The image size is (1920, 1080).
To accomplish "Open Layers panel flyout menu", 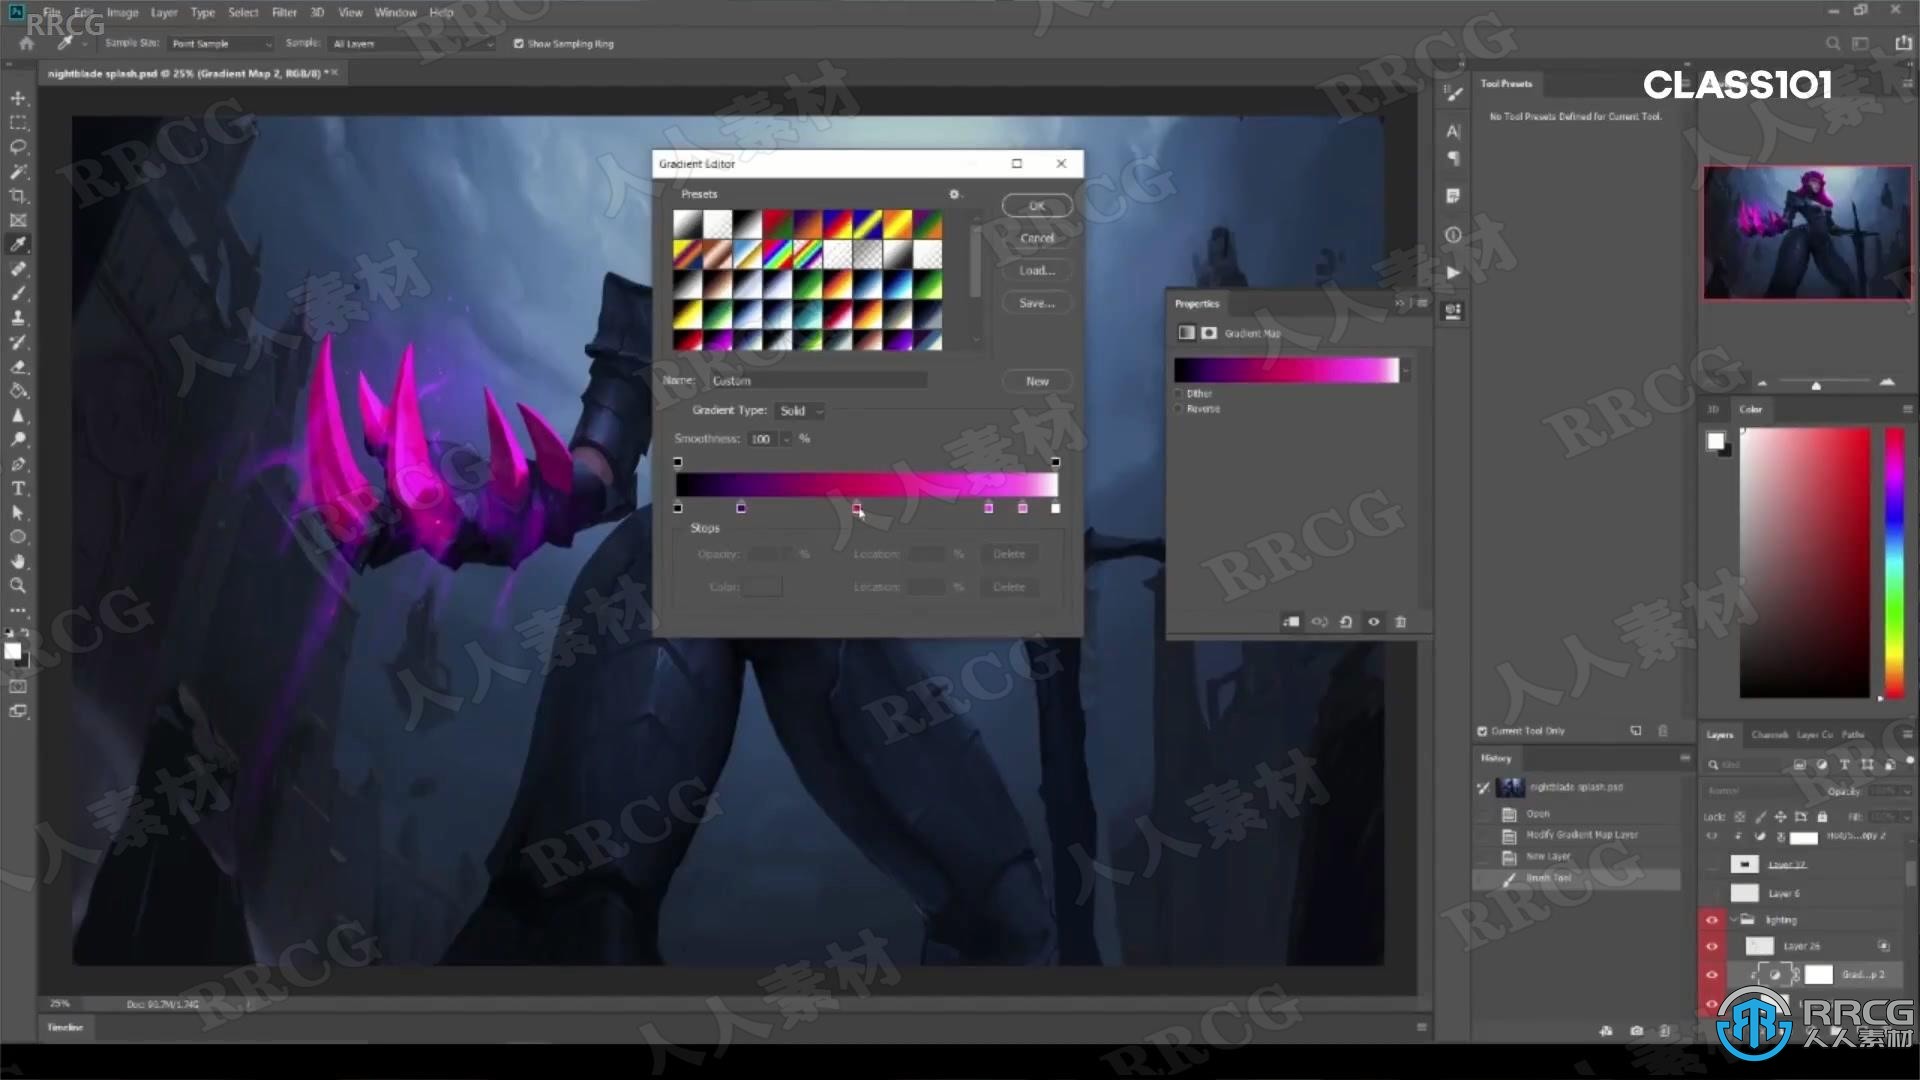I will pos(1907,735).
